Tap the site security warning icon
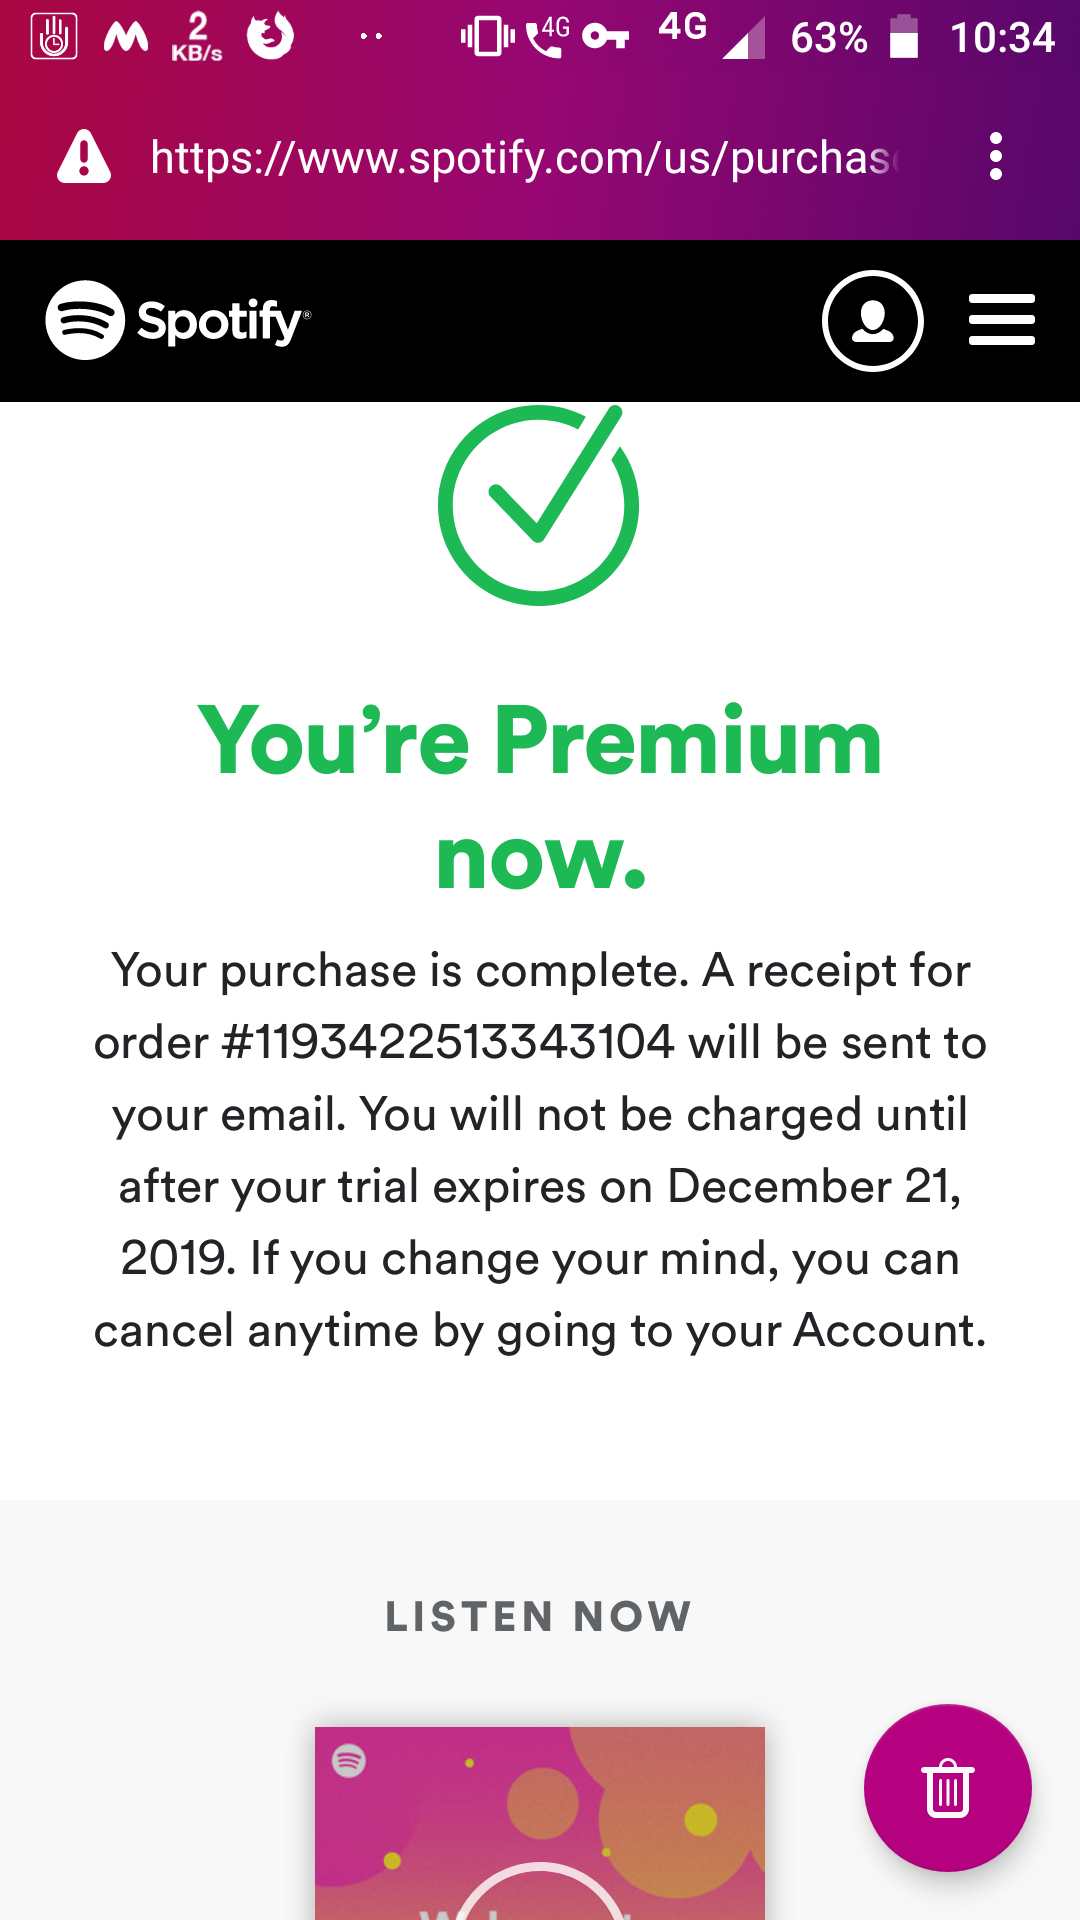 (x=84, y=157)
